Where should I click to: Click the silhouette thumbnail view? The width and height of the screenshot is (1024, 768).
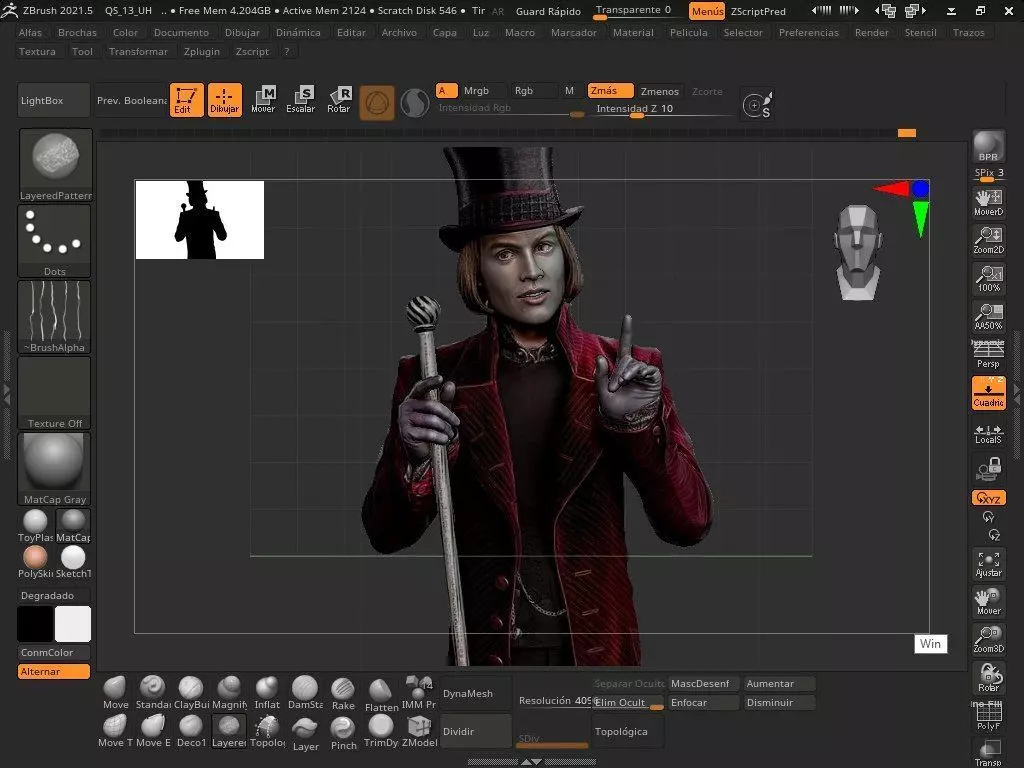coord(200,220)
